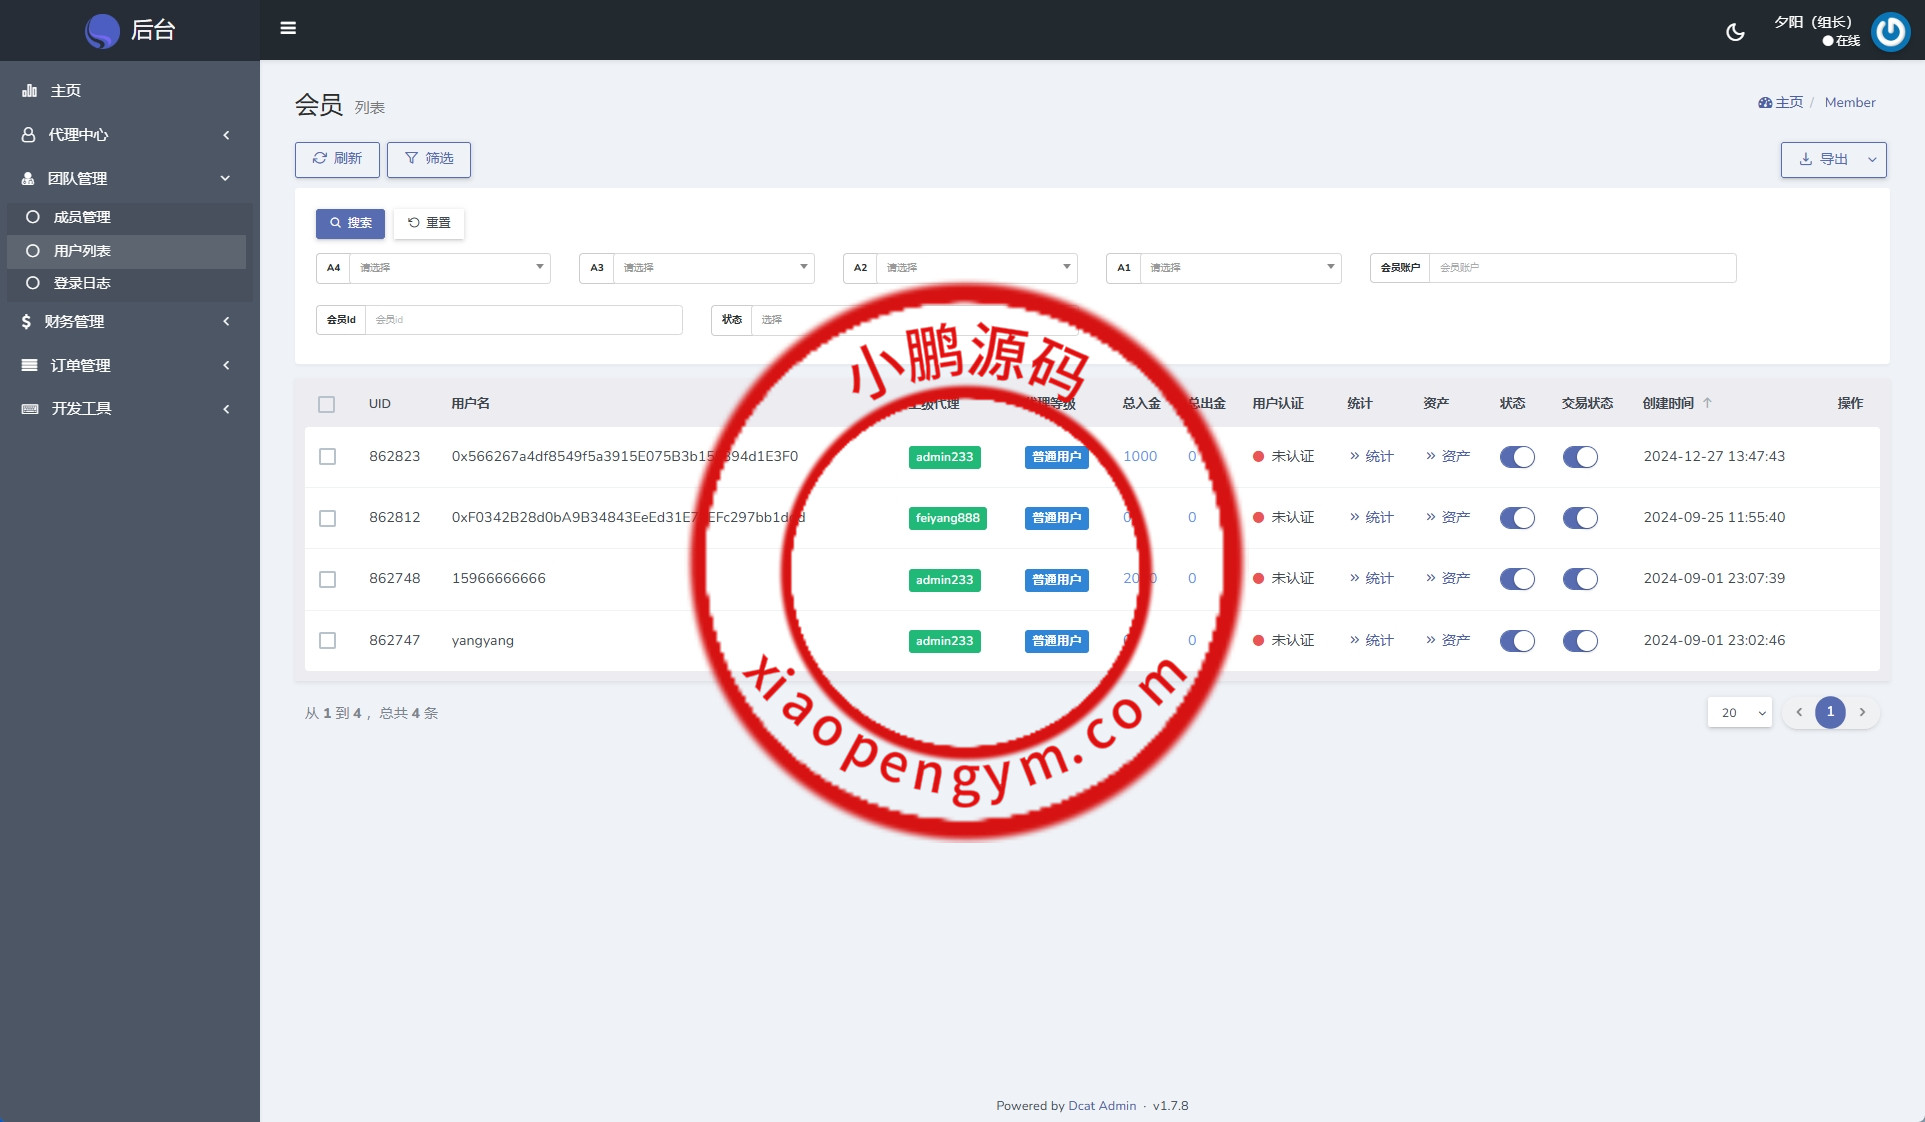Sort by 创建时间 arrow icon
Screen dimensions: 1925x1122
tap(1707, 403)
